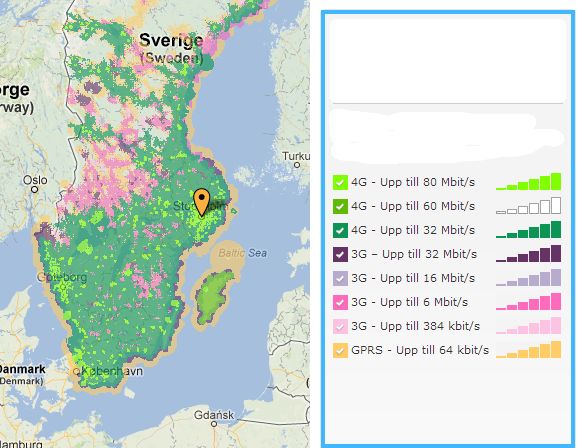Screen dimensions: 588x448
Task: Toggle the 4G Upp till 60 Mbit/s checkbox
Action: (340, 207)
